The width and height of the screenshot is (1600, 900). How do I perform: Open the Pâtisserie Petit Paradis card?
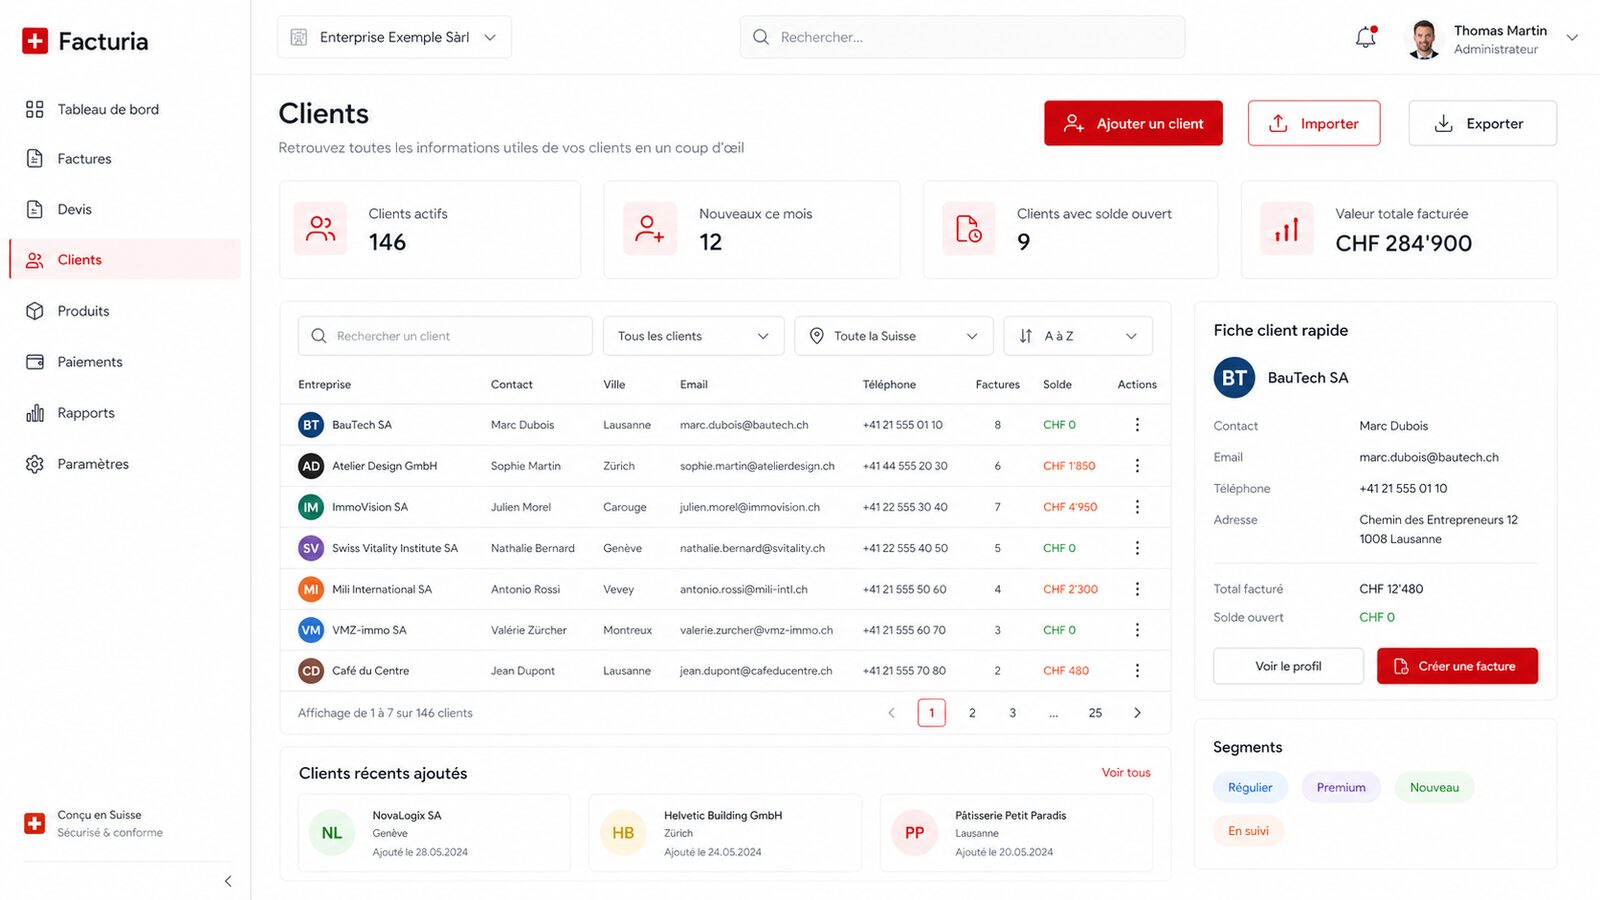coord(1016,833)
